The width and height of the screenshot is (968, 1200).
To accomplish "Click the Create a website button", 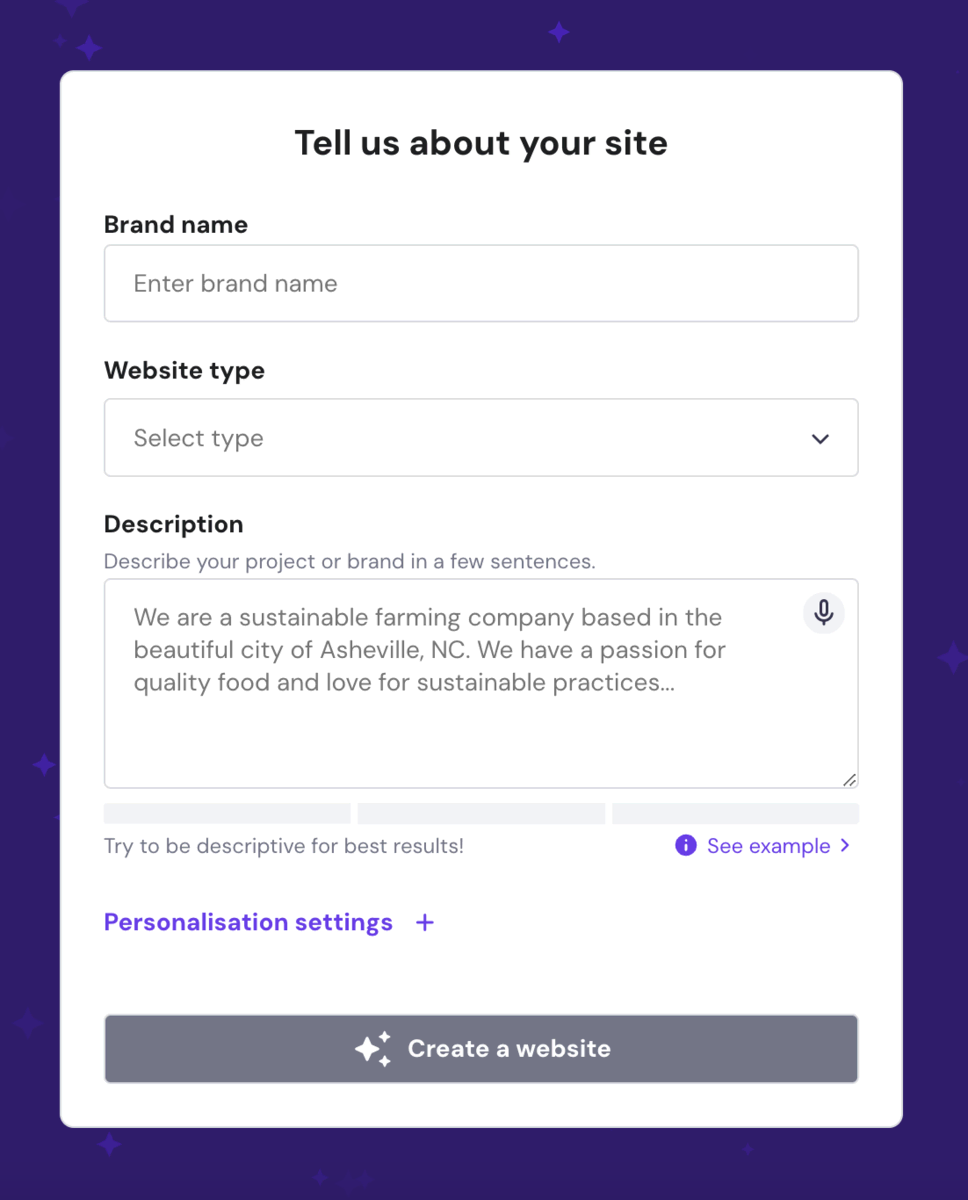I will 480,1048.
